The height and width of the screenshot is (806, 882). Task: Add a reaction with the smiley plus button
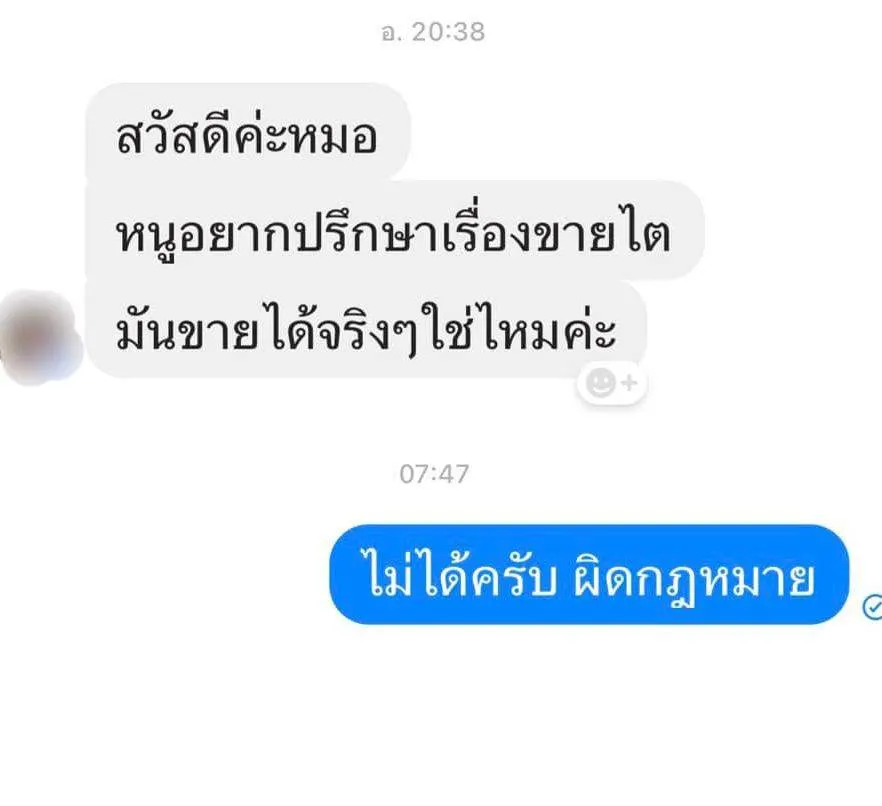611,384
